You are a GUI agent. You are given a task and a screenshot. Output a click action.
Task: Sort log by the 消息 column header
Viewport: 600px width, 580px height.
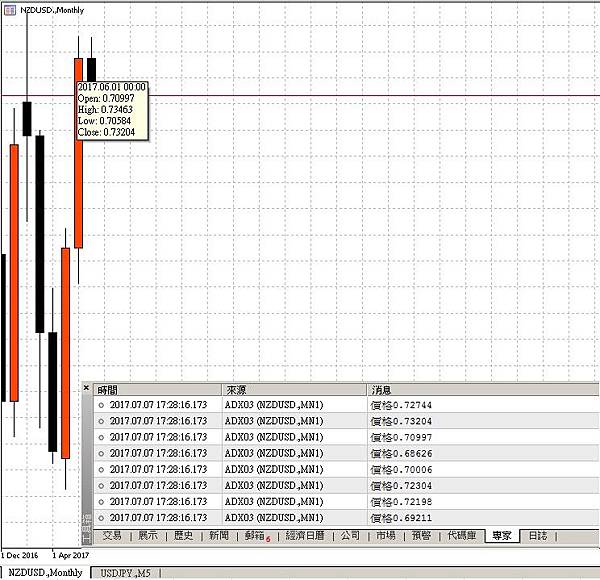click(483, 390)
